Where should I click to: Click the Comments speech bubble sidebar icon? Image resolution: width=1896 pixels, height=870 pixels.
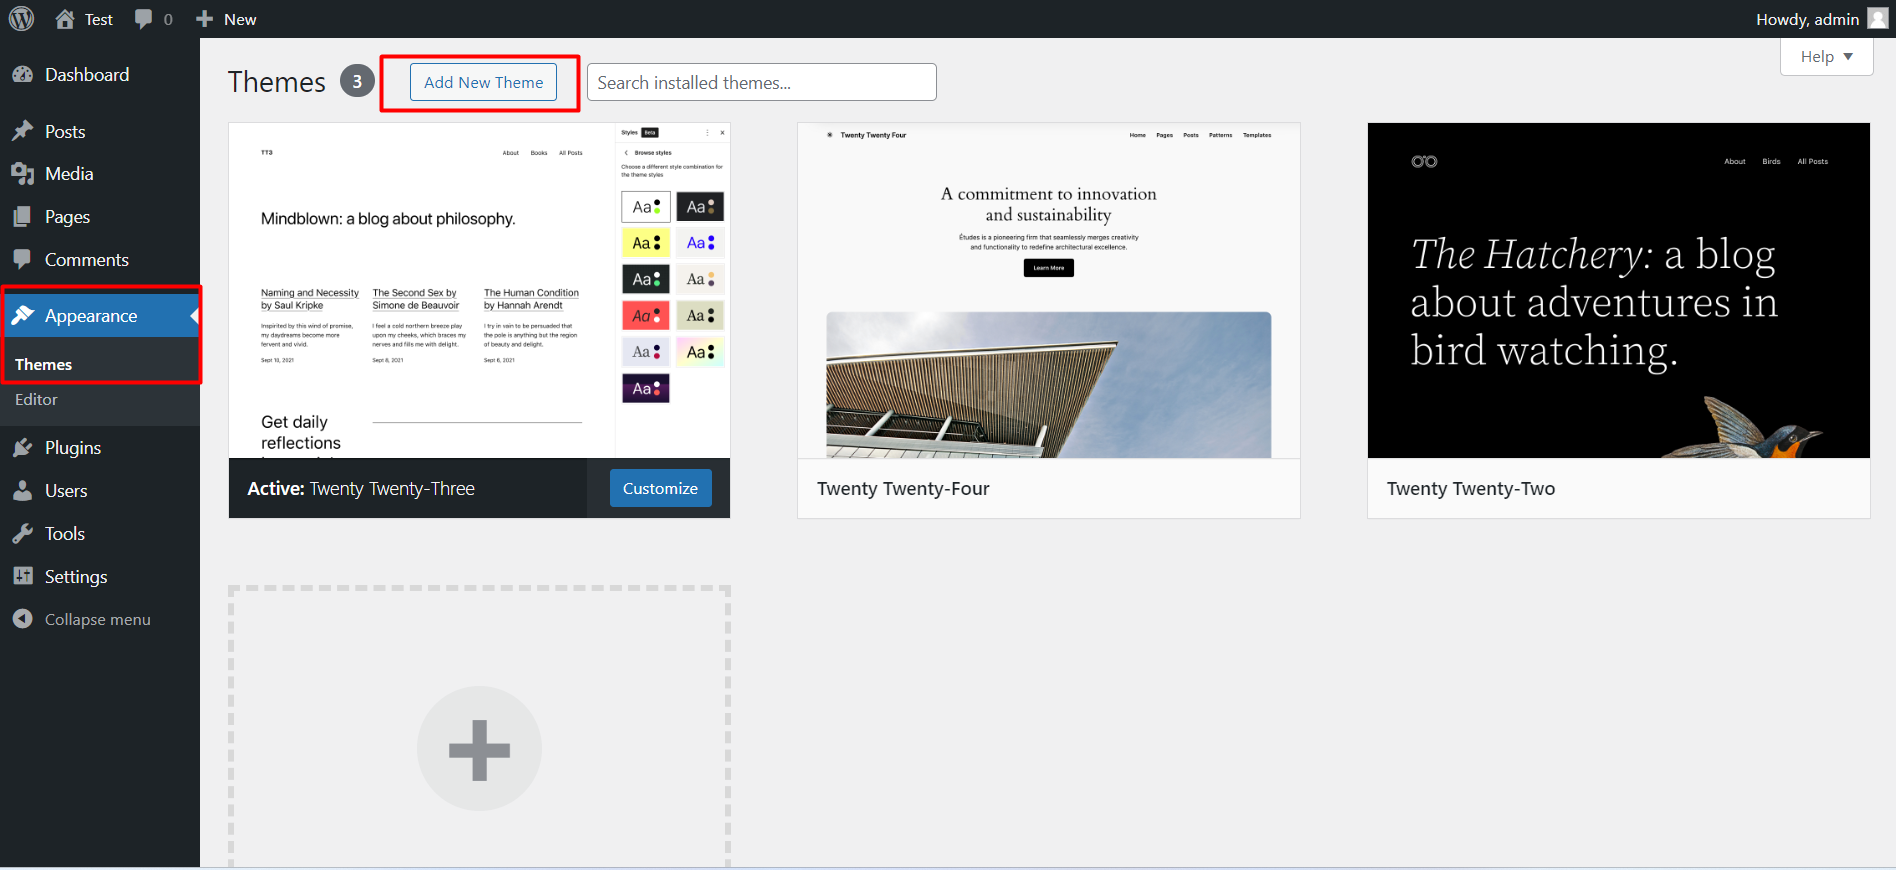click(22, 260)
